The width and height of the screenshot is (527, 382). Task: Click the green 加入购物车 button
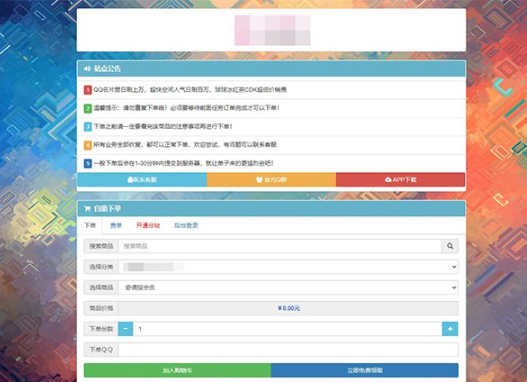(x=177, y=370)
